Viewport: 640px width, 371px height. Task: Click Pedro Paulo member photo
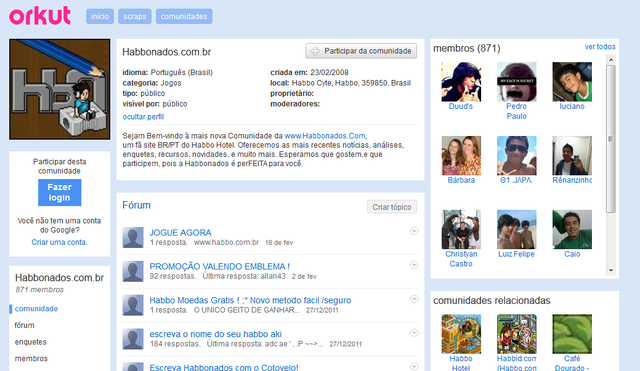point(517,82)
